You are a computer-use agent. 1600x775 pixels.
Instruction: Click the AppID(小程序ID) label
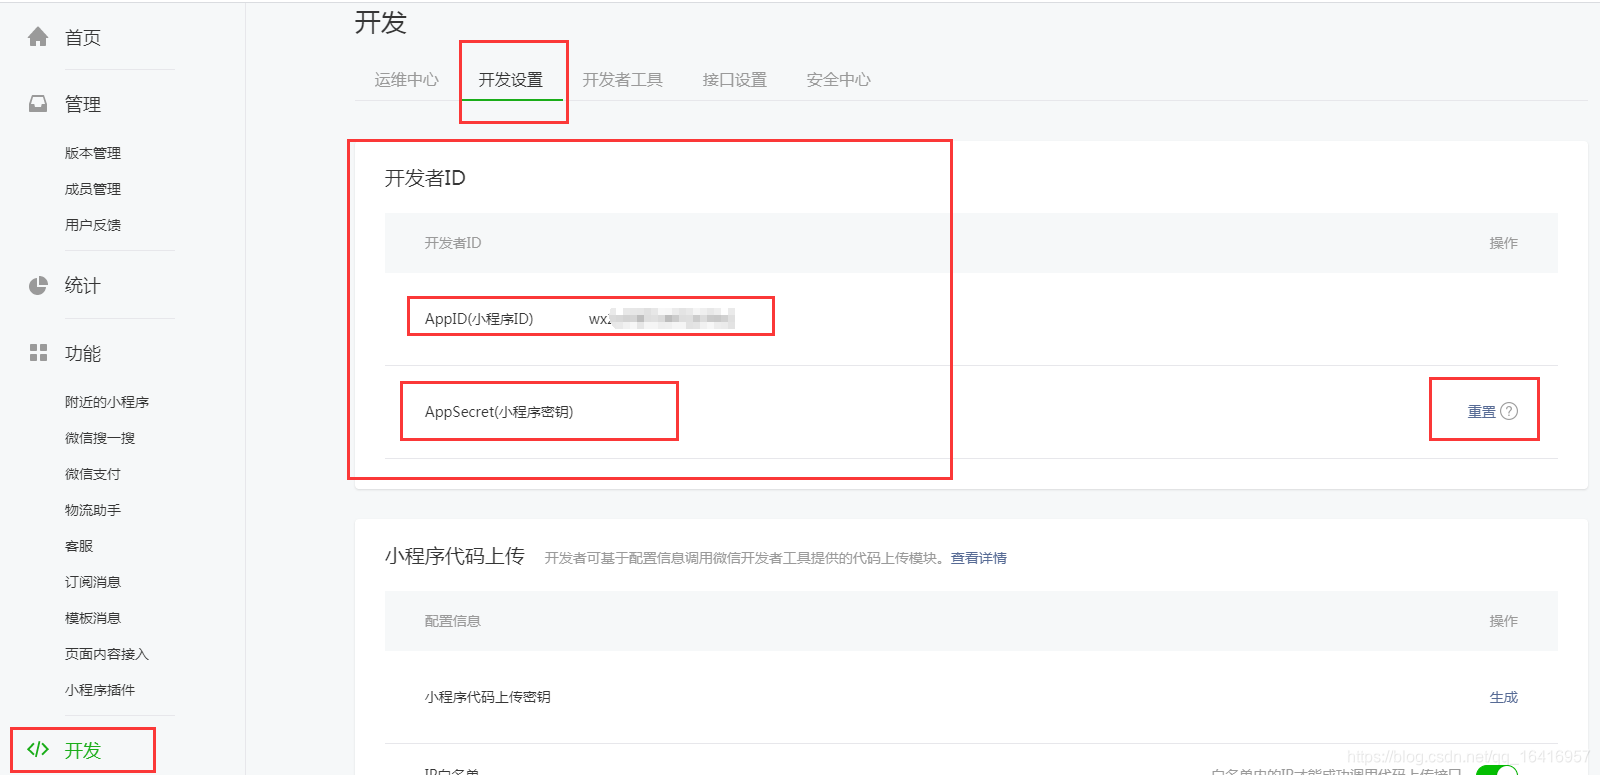[479, 319]
